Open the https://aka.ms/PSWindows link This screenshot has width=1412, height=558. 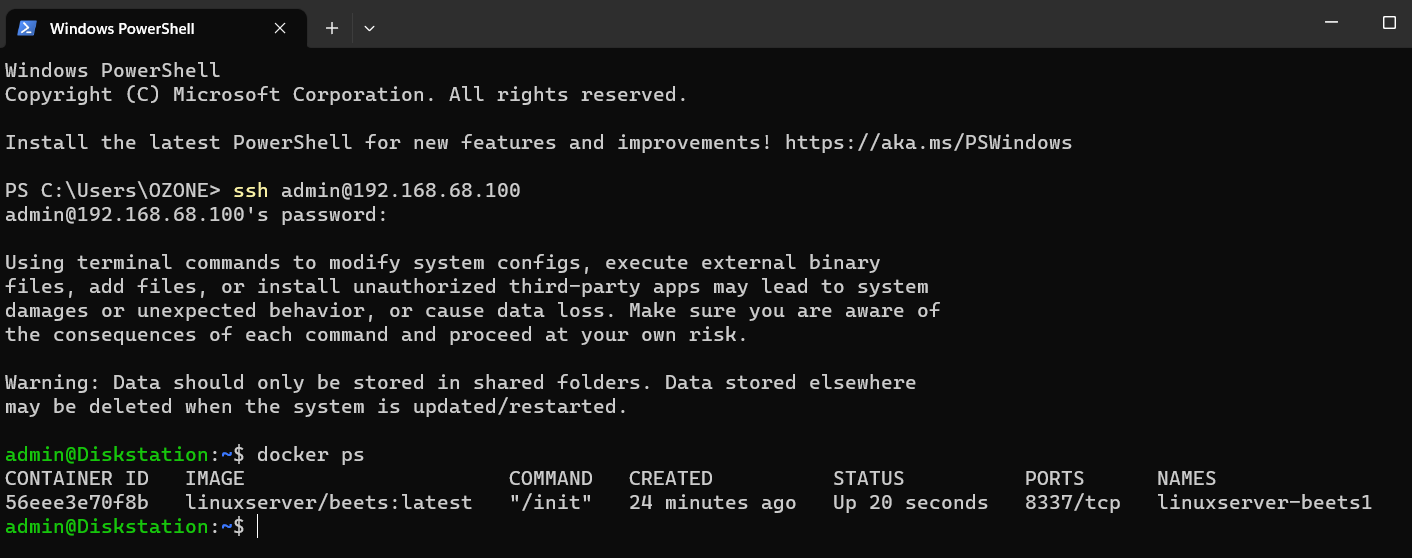[x=928, y=142]
